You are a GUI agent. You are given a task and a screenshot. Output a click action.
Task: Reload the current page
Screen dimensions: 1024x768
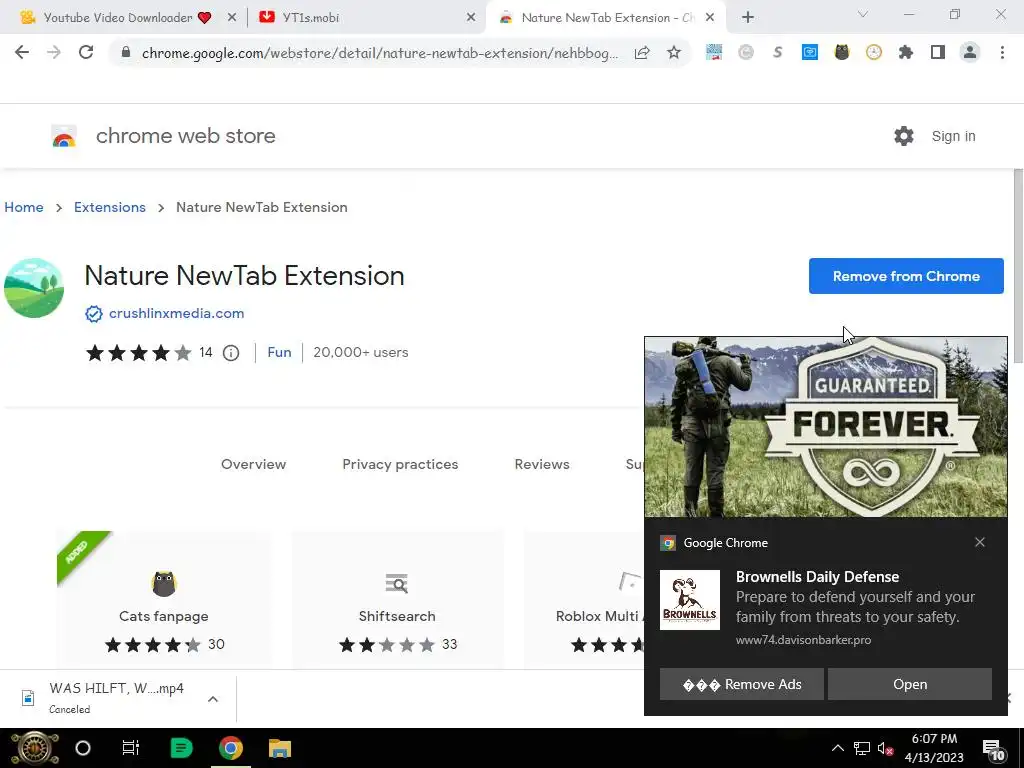coord(86,53)
